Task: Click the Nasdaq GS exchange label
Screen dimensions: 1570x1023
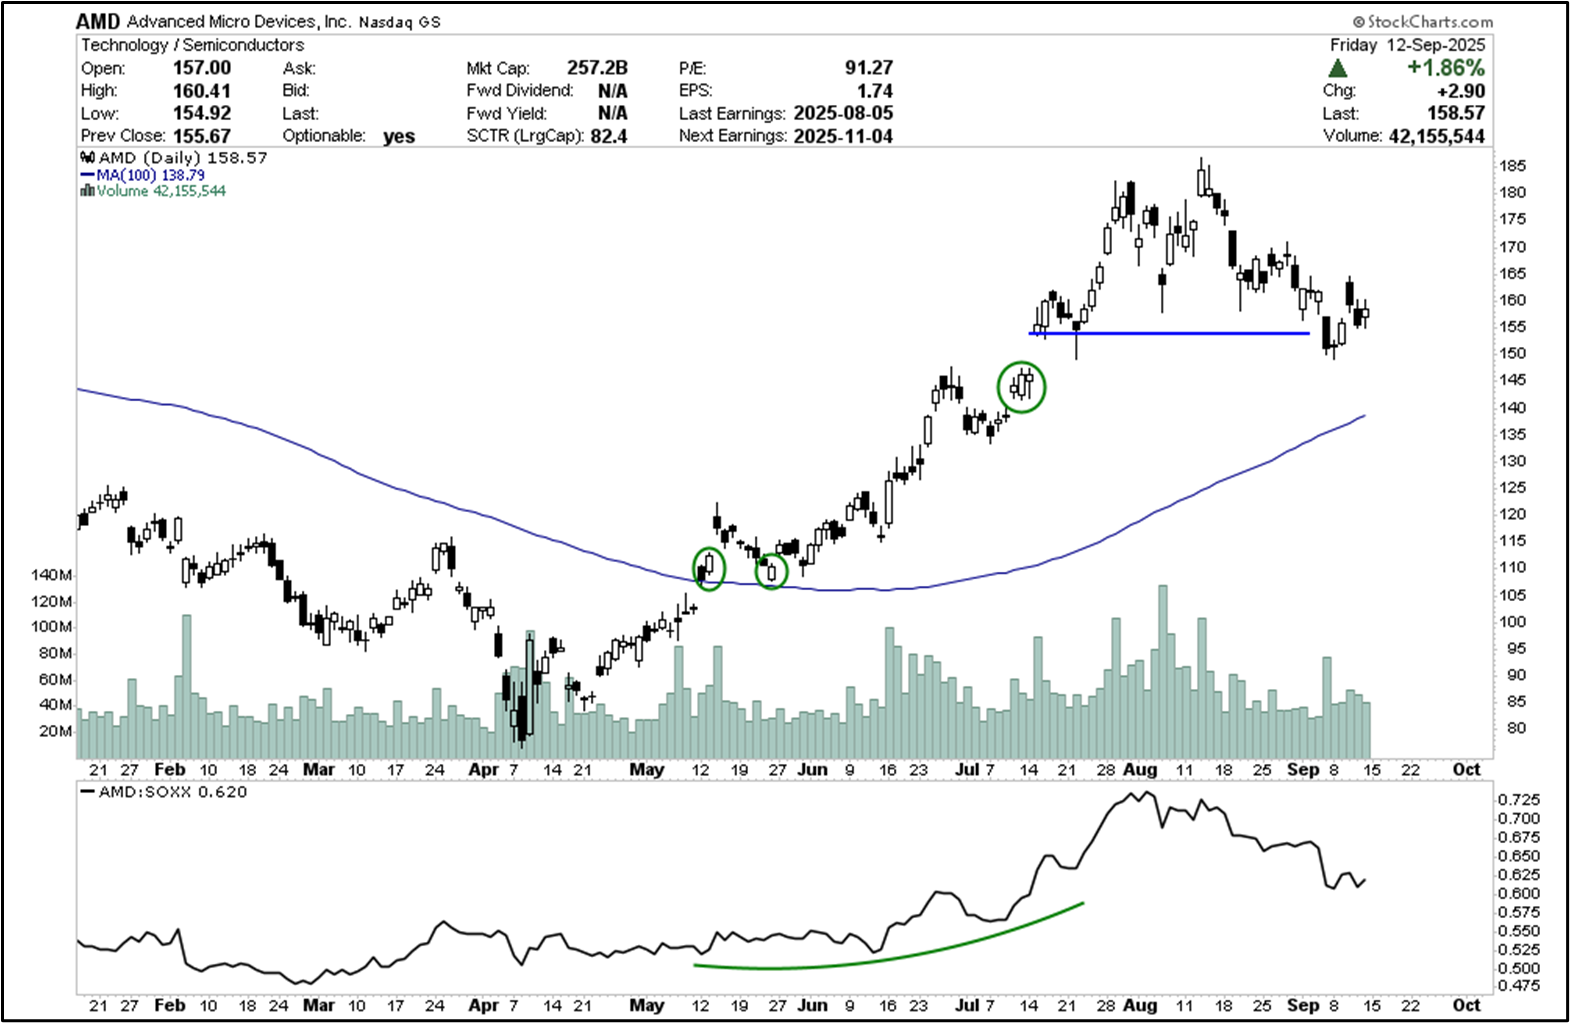Action: point(399,22)
